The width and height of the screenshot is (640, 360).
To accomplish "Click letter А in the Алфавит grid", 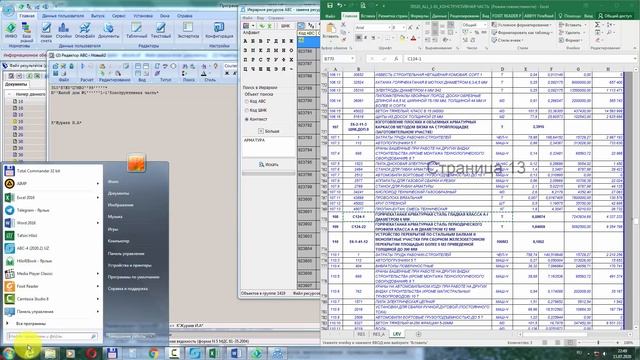I will click(x=245, y=41).
